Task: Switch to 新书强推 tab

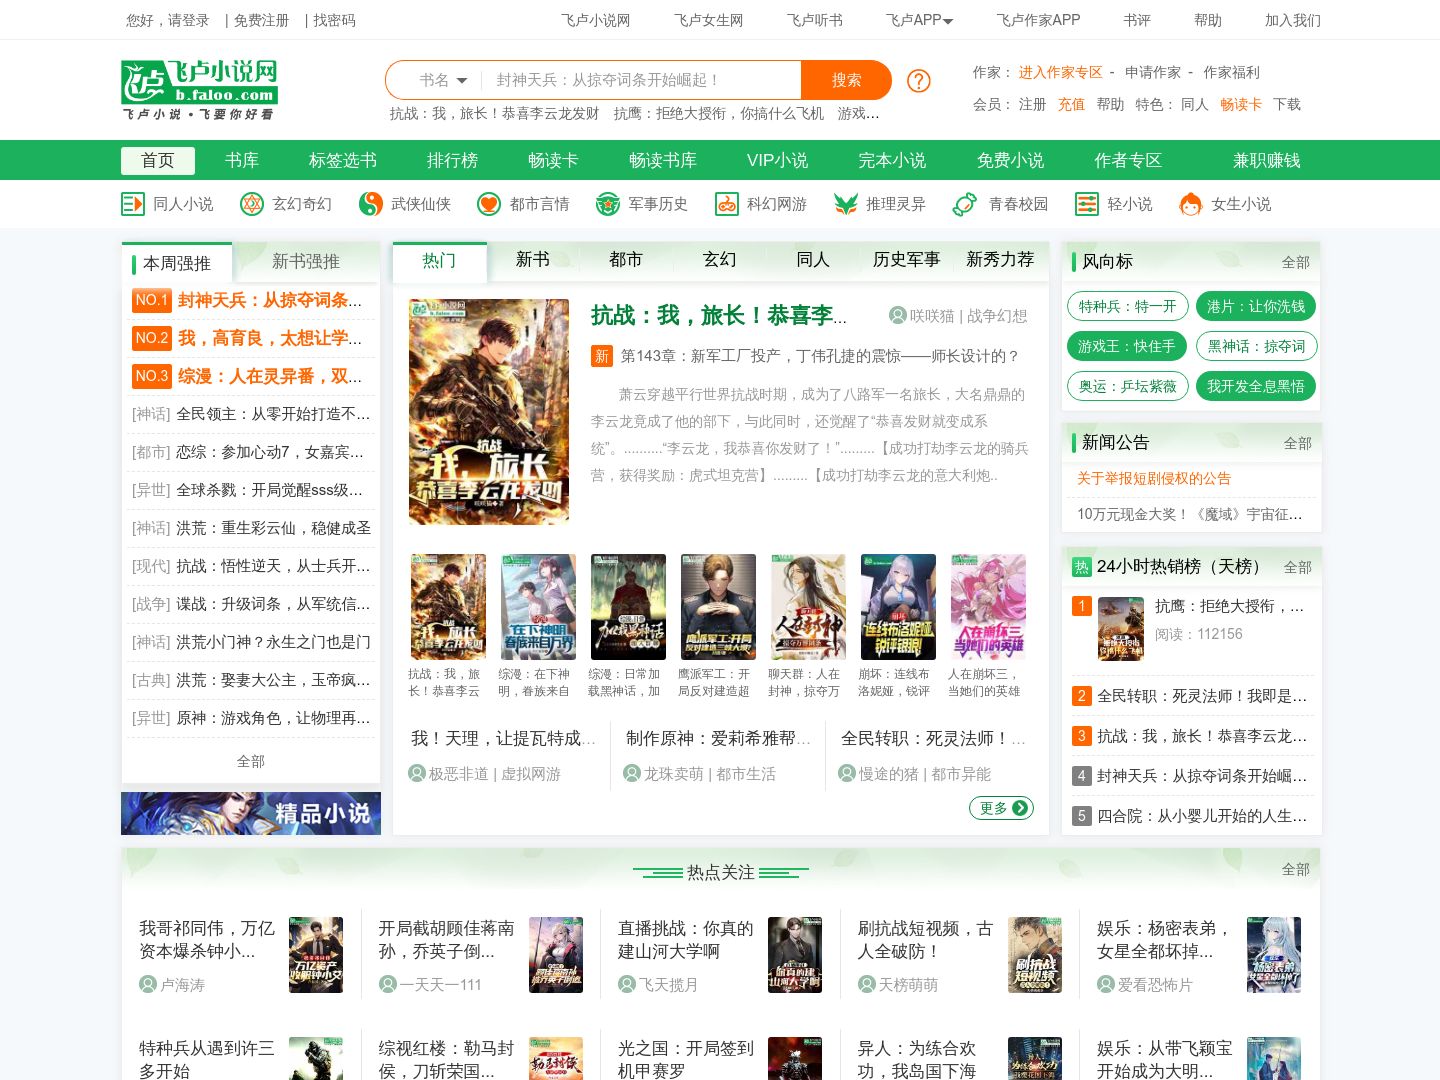Action: click(x=306, y=262)
